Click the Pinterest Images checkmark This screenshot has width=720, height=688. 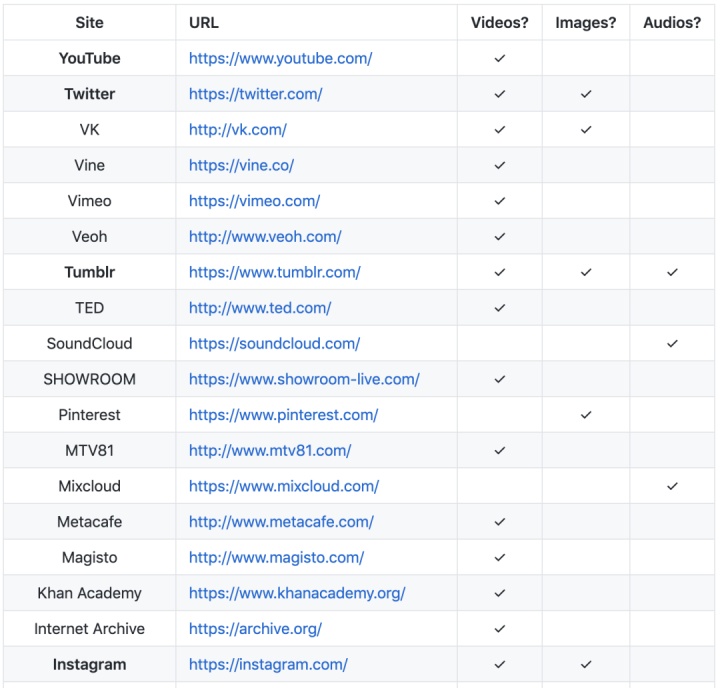(x=586, y=415)
